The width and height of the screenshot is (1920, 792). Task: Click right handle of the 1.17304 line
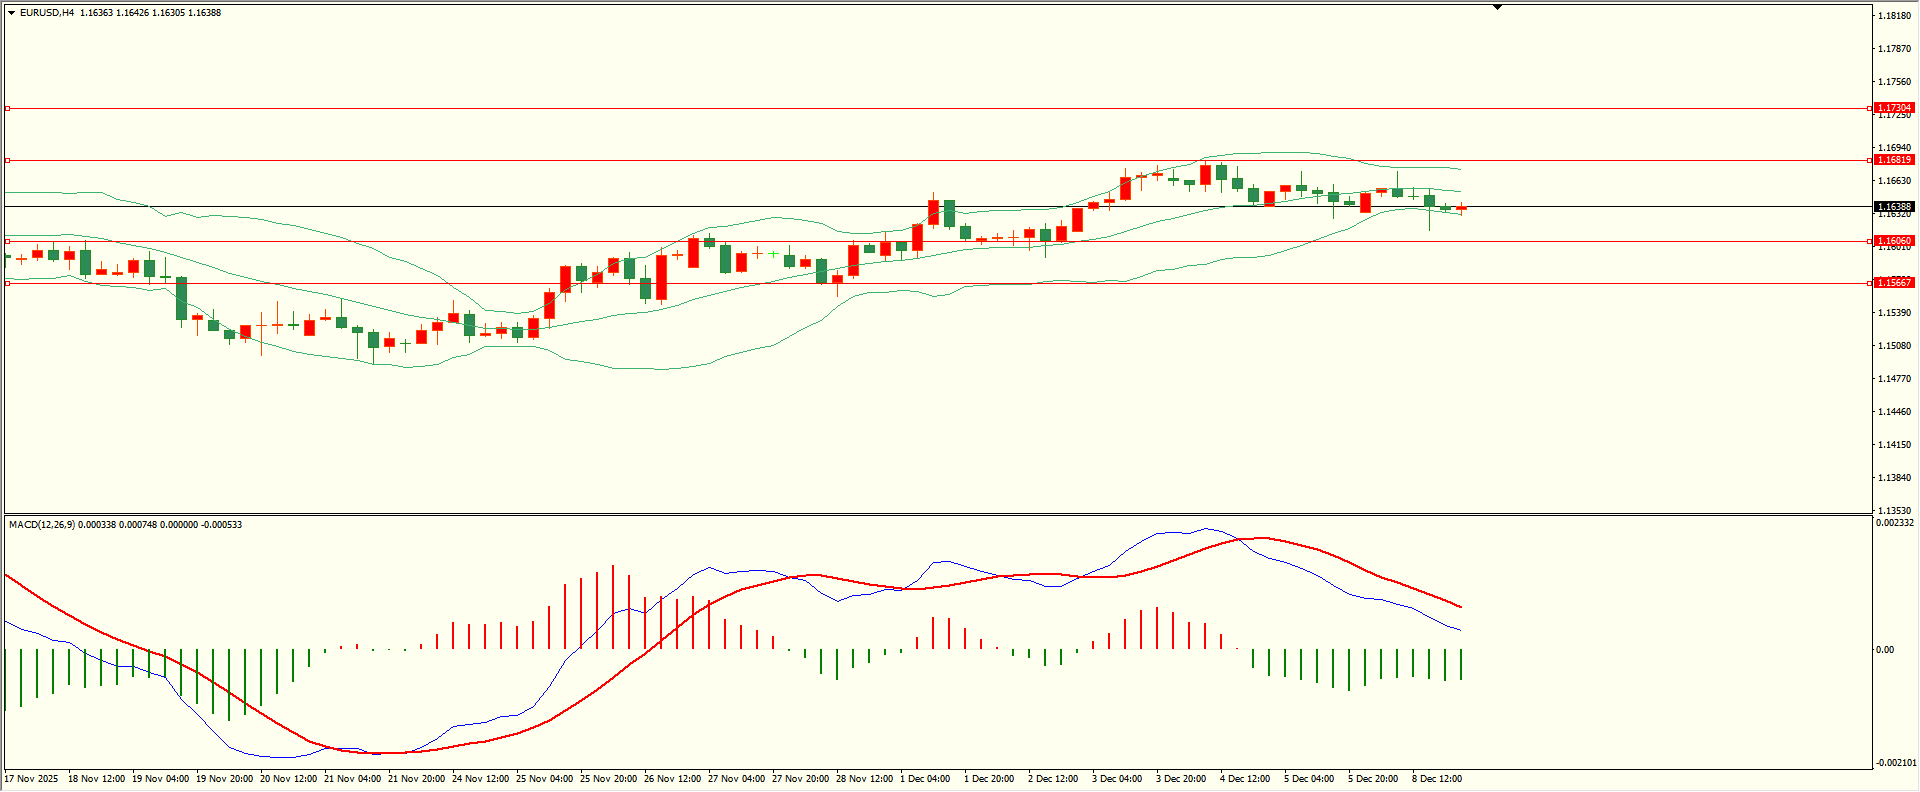coord(1870,108)
